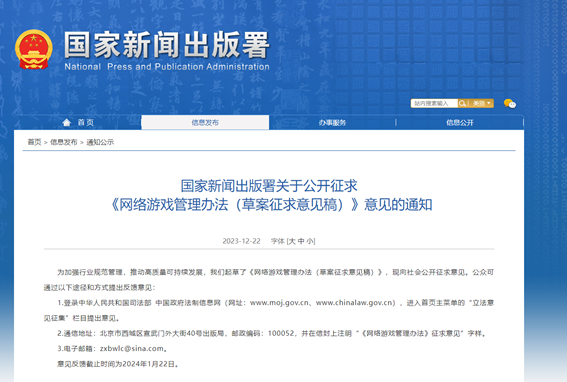
Task: Open the 信息公开 navigation tab
Action: click(x=460, y=123)
